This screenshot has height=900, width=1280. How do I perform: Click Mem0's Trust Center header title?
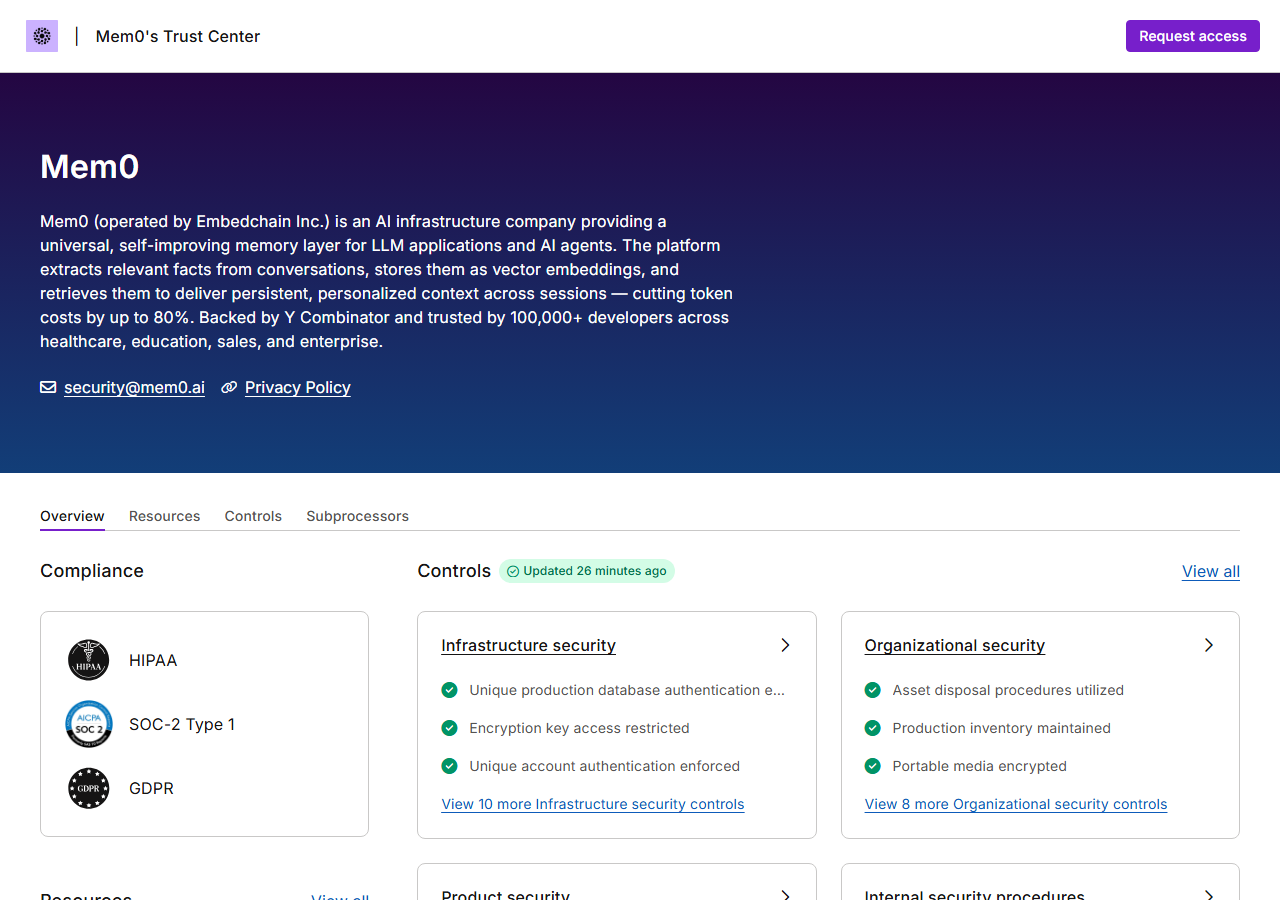[x=178, y=36]
